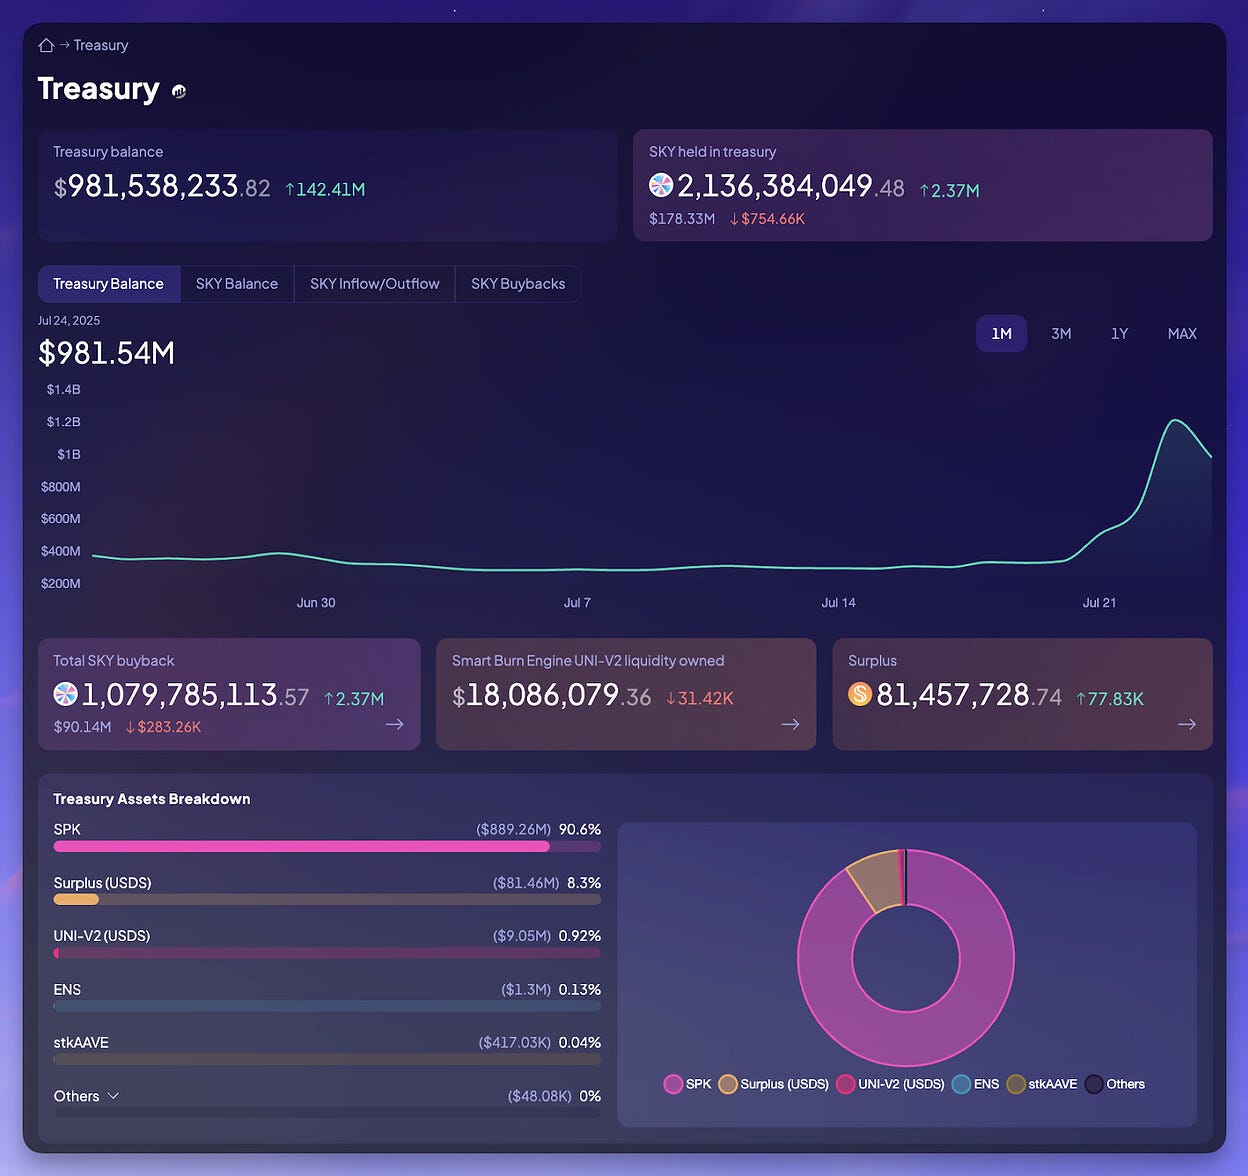Screen dimensions: 1248x1176
Task: Select the 3M time range
Action: (1061, 334)
